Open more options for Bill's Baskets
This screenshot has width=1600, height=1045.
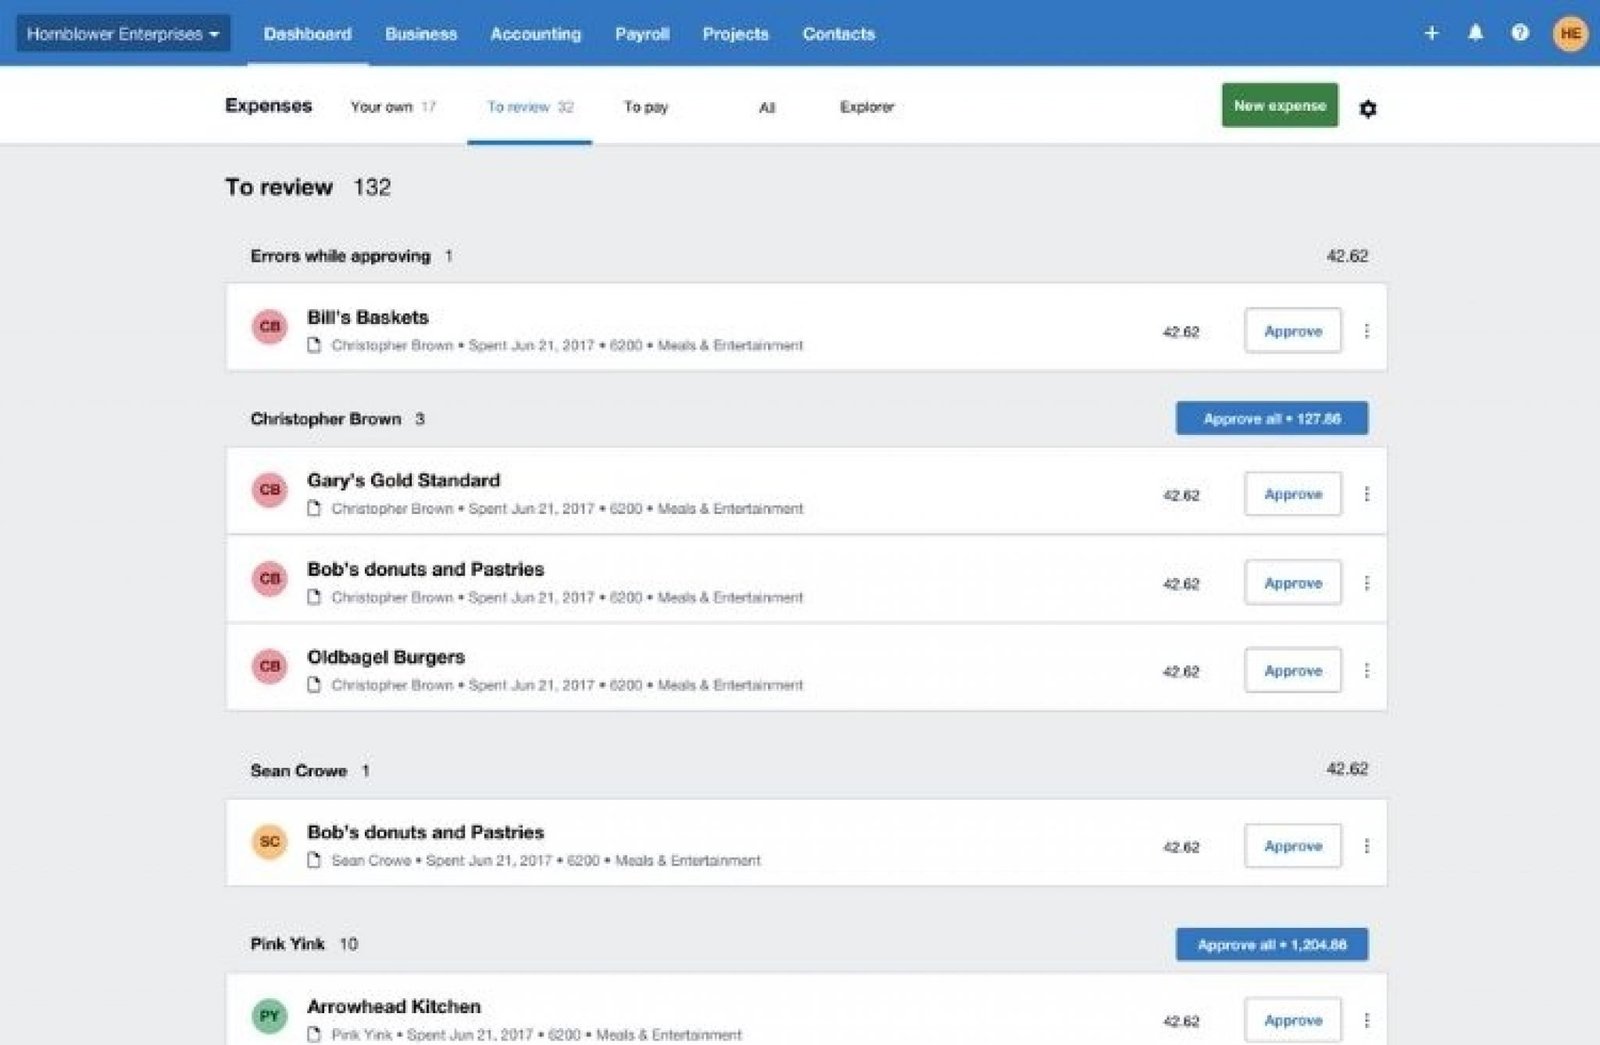coord(1366,331)
